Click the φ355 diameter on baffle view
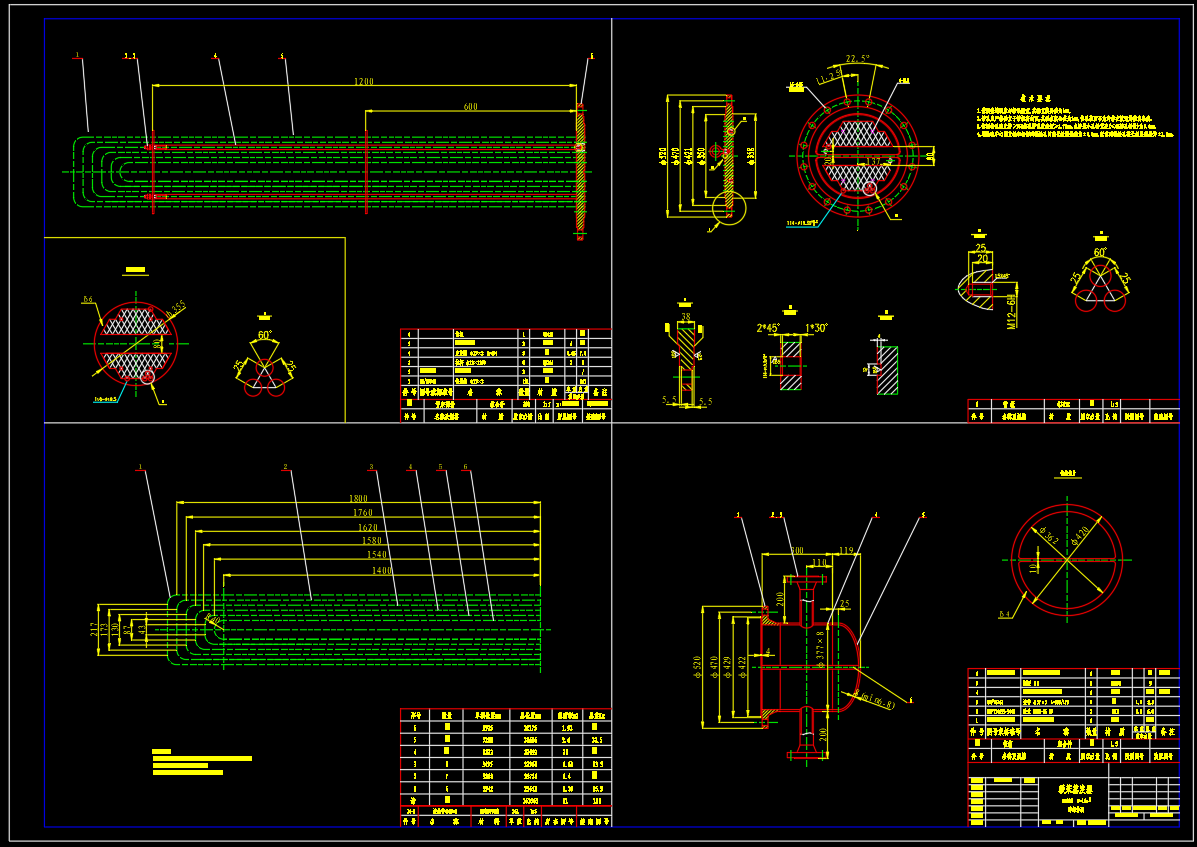This screenshot has height=847, width=1197. (176, 309)
